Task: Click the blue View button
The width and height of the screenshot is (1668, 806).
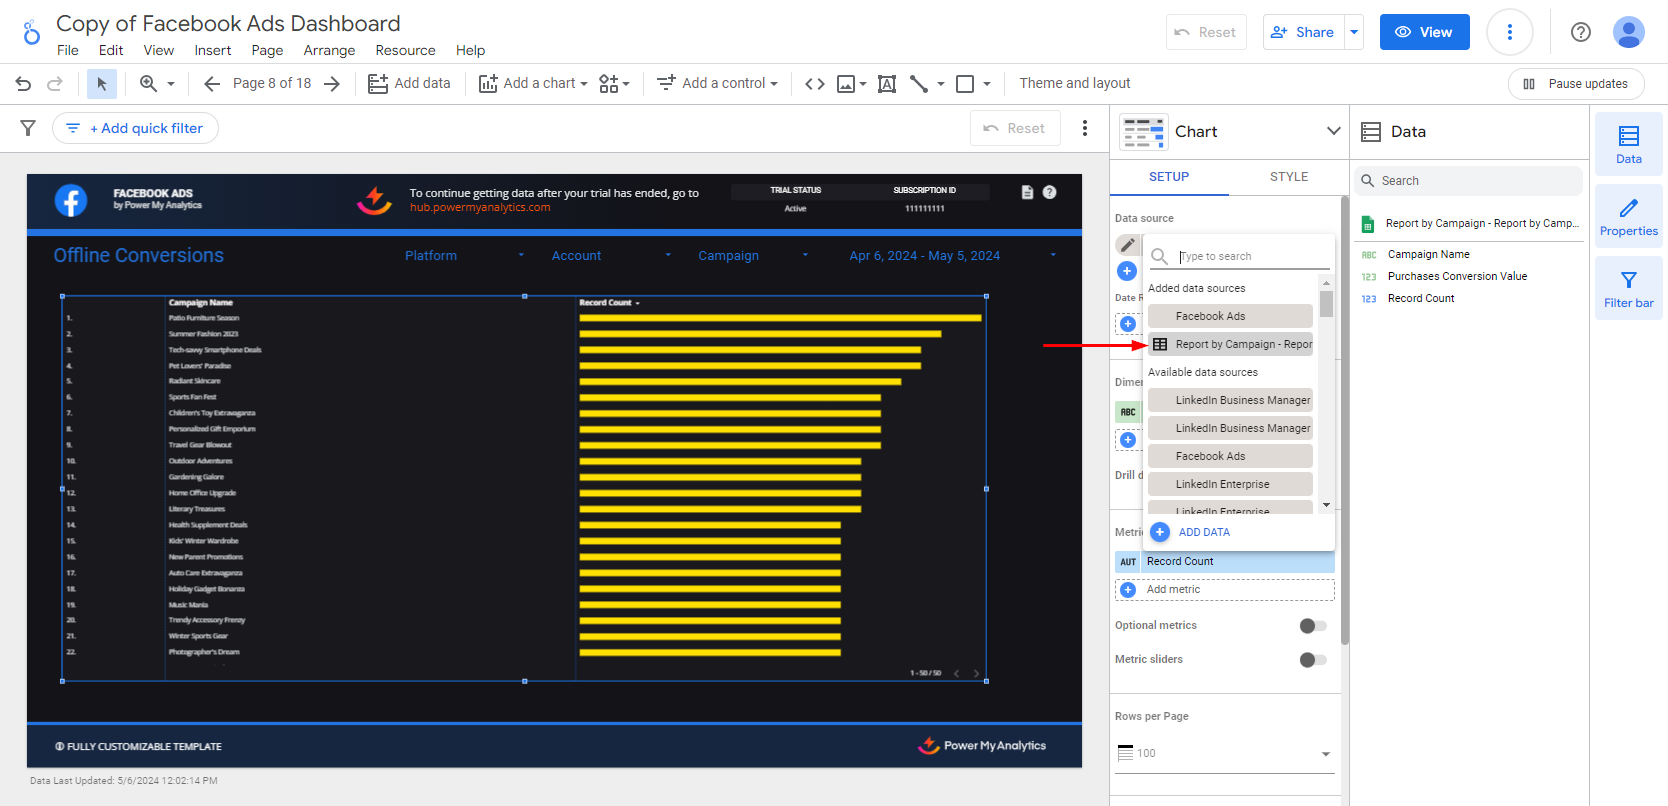Action: coord(1424,32)
